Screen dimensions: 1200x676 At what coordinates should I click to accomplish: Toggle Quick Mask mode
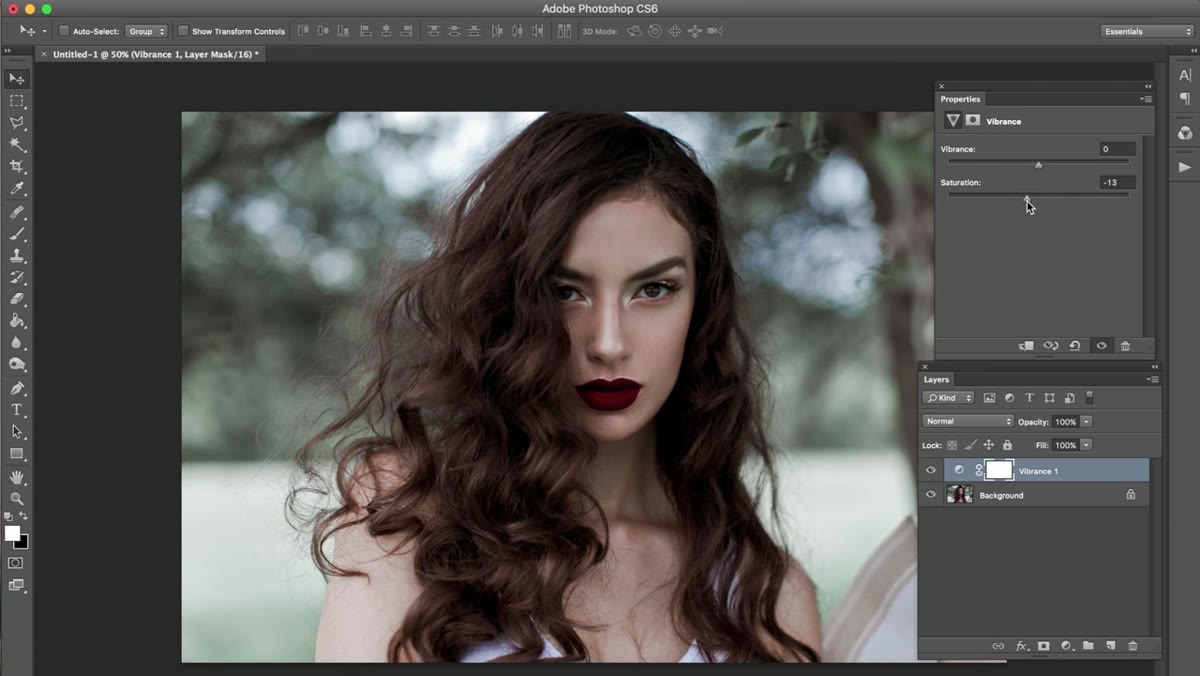point(15,563)
